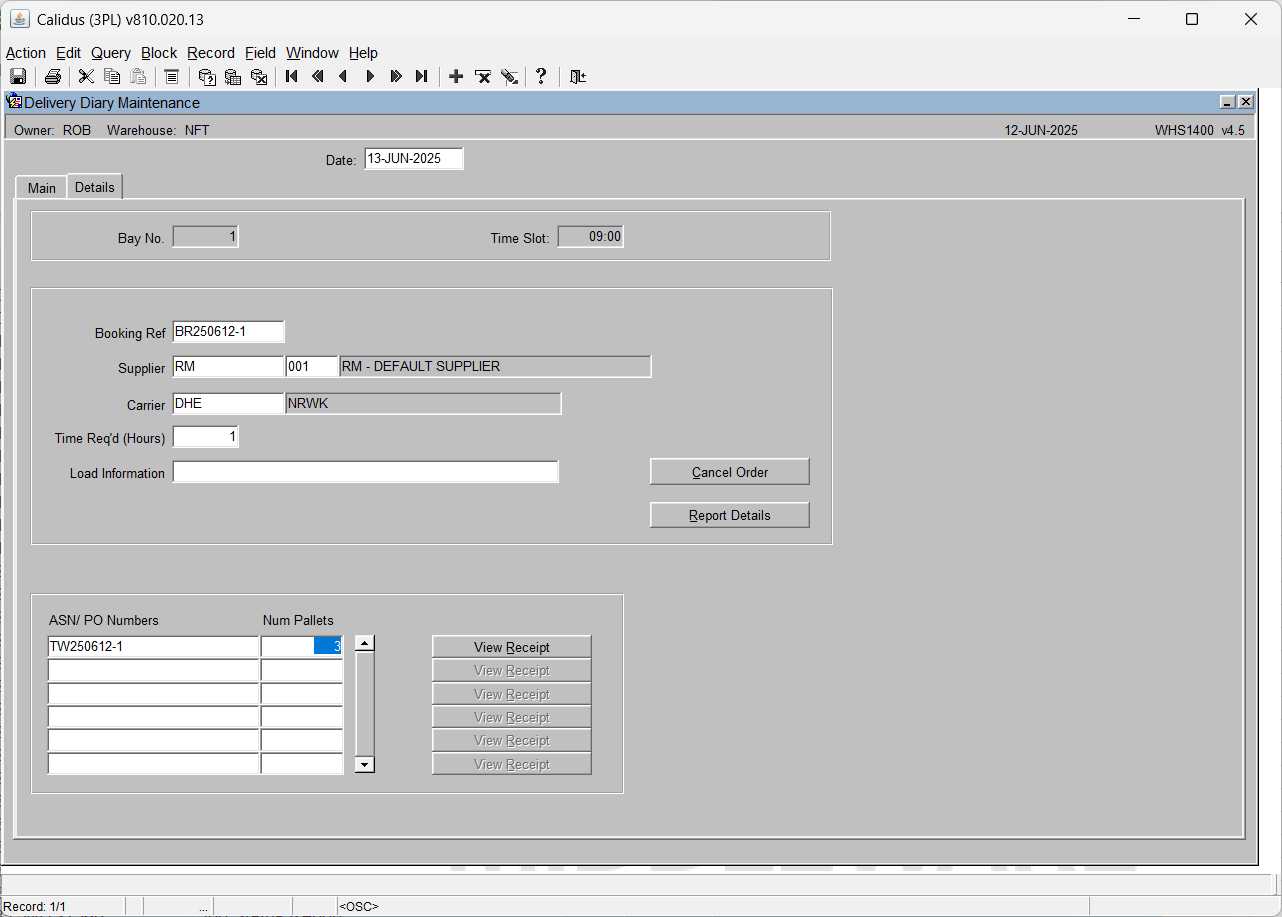Click the Supplier code field RM
The image size is (1282, 917).
[x=228, y=367]
